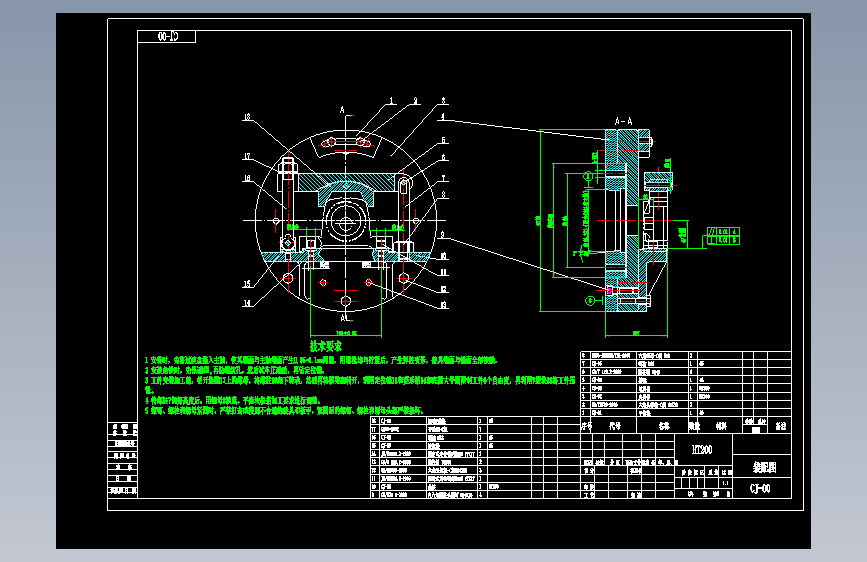Select part callout number 6
Image resolution: width=867 pixels, height=562 pixels.
[x=443, y=158]
